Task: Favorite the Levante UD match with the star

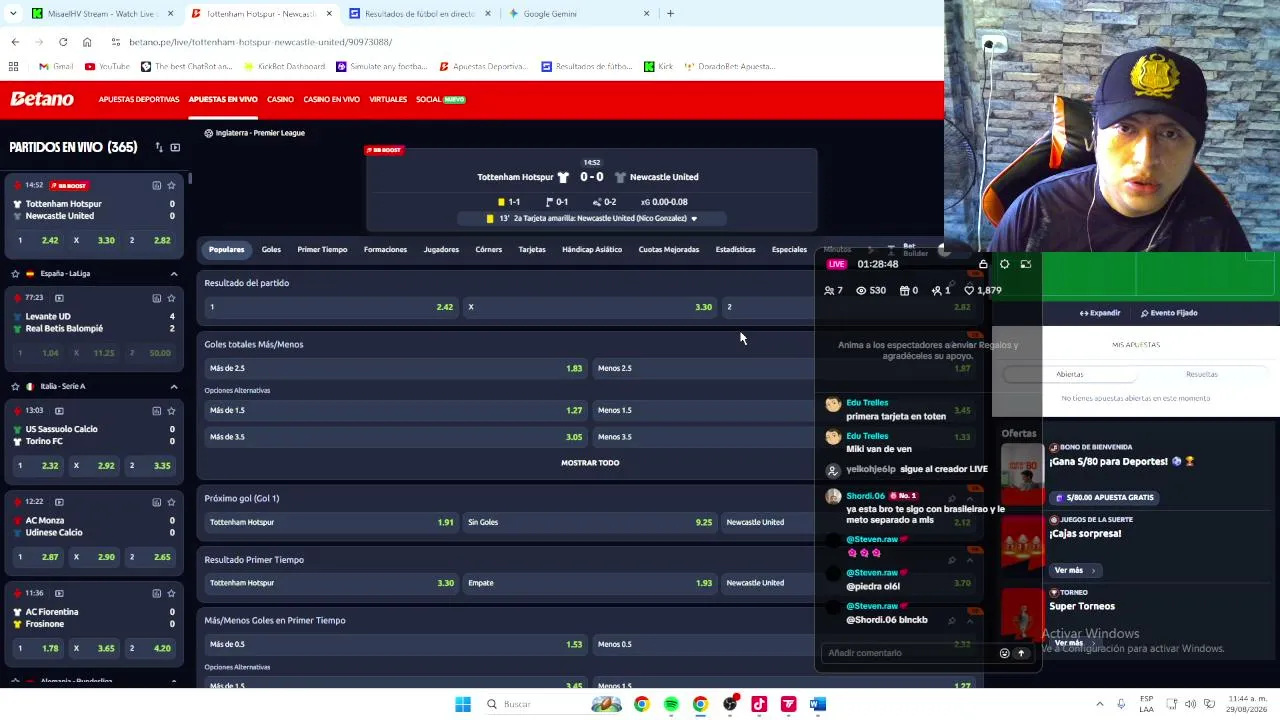Action: 171,298
